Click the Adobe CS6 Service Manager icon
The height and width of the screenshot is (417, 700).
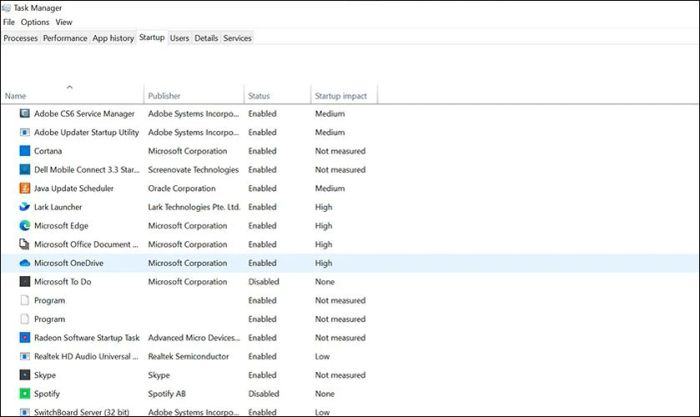point(25,114)
